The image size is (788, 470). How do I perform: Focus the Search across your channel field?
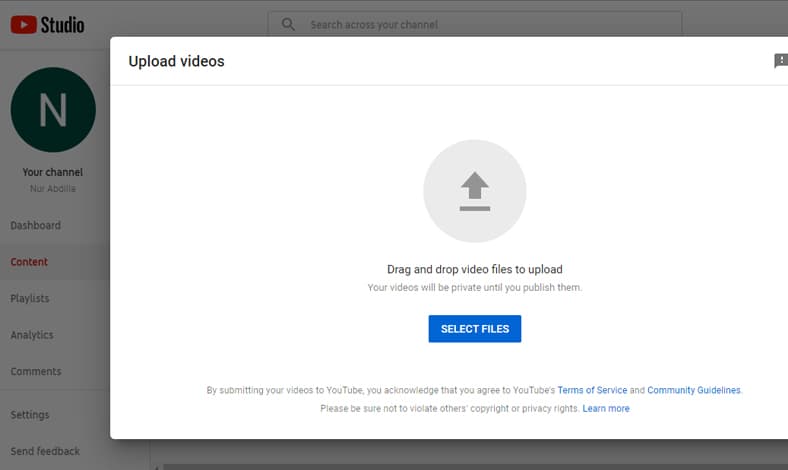(x=474, y=24)
